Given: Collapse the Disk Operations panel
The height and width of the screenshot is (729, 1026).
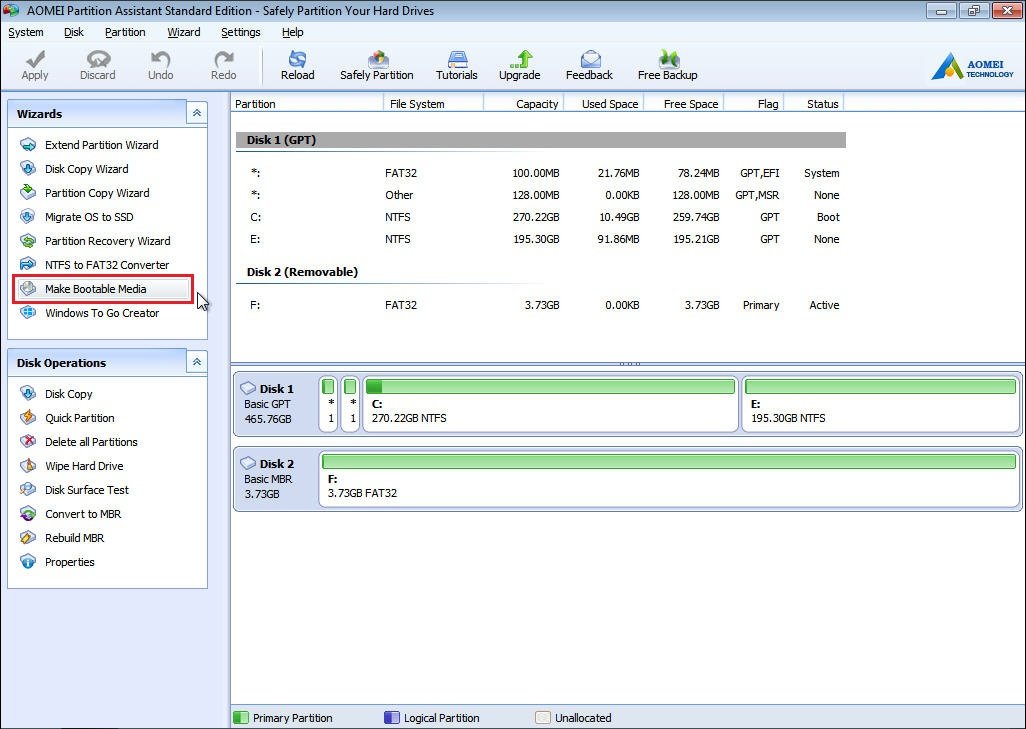Looking at the screenshot, I should point(196,362).
